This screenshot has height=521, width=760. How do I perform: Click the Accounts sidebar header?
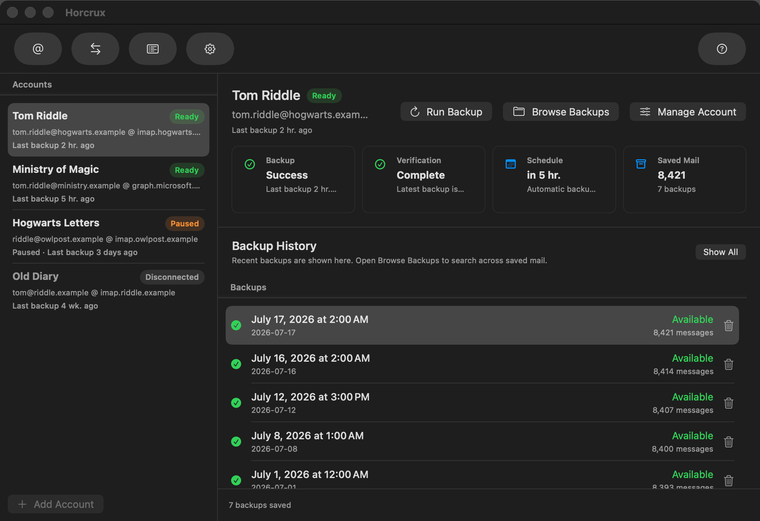[x=32, y=84]
